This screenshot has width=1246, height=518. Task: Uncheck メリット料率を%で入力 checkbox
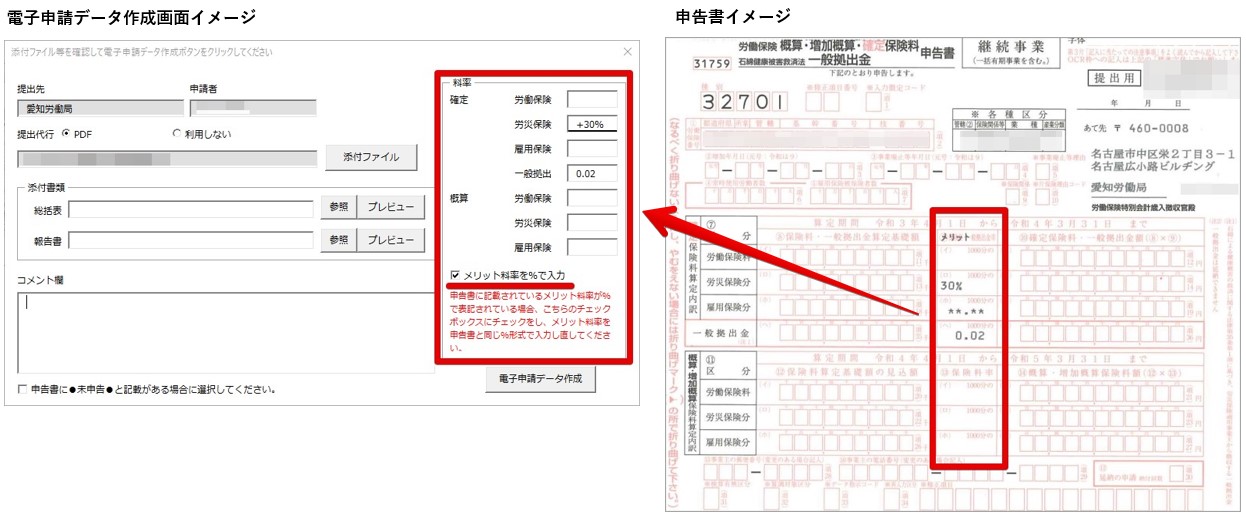(x=456, y=275)
